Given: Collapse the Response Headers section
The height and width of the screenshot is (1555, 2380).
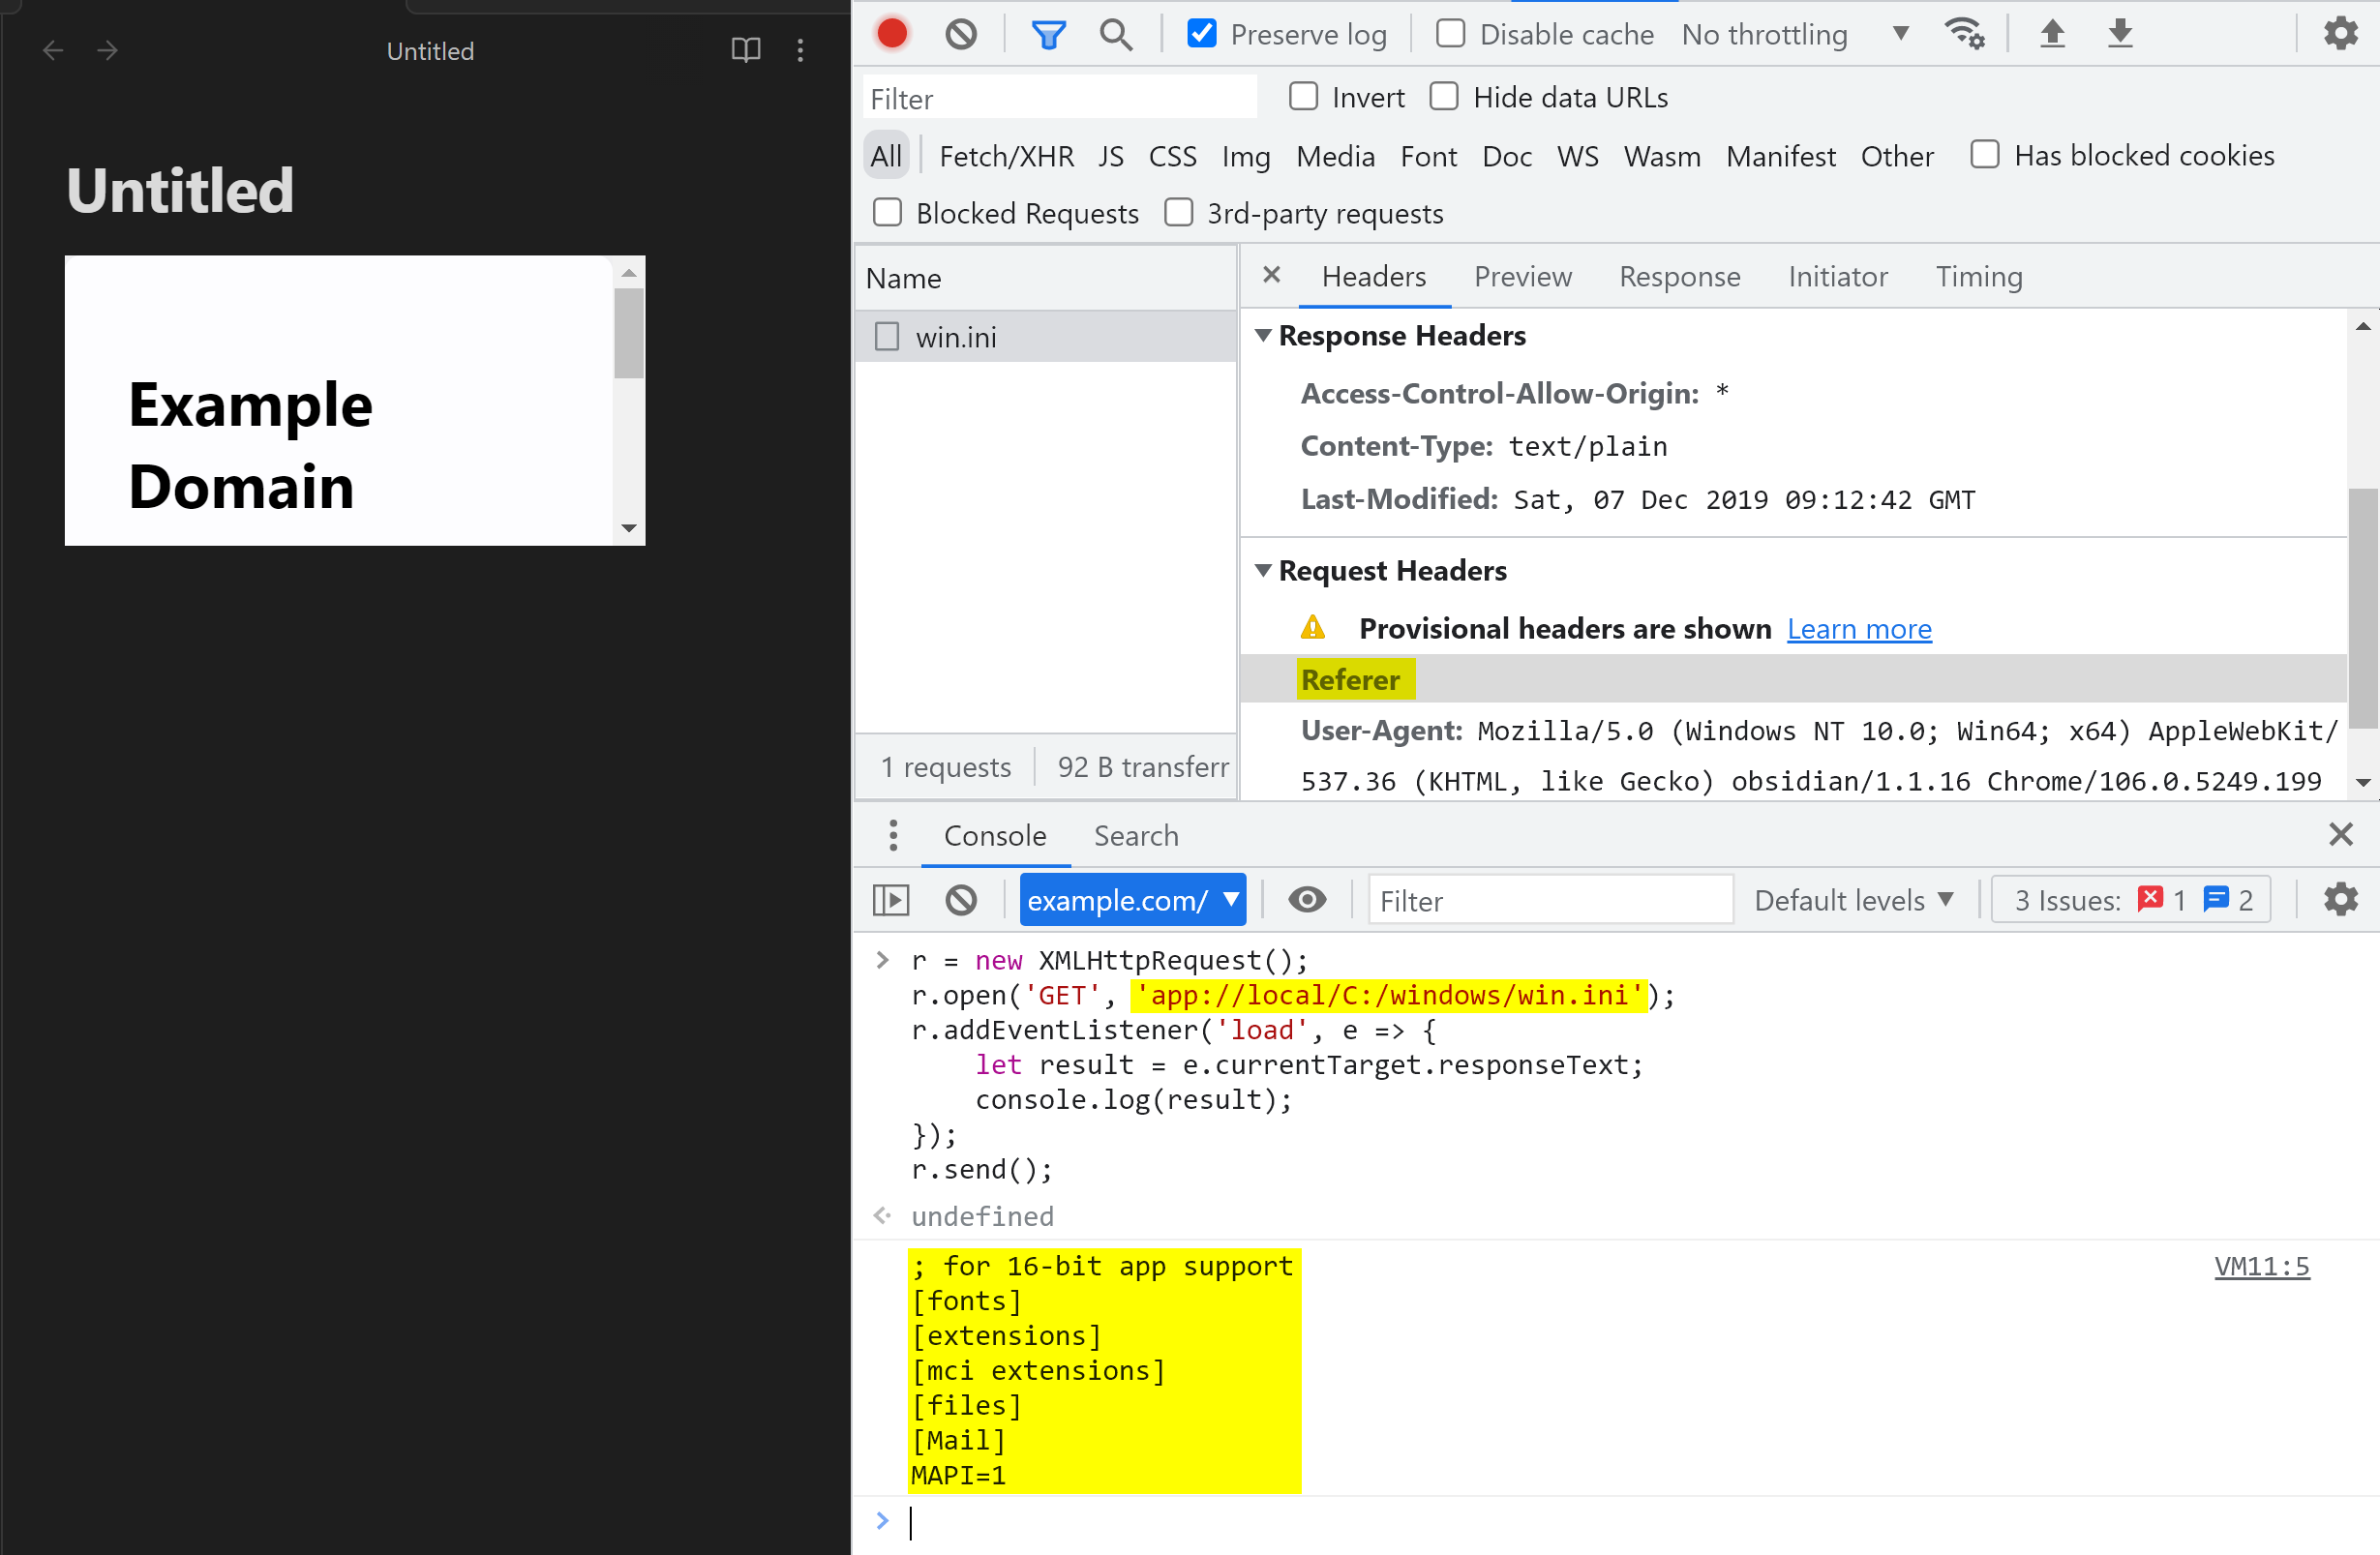Looking at the screenshot, I should coord(1264,336).
